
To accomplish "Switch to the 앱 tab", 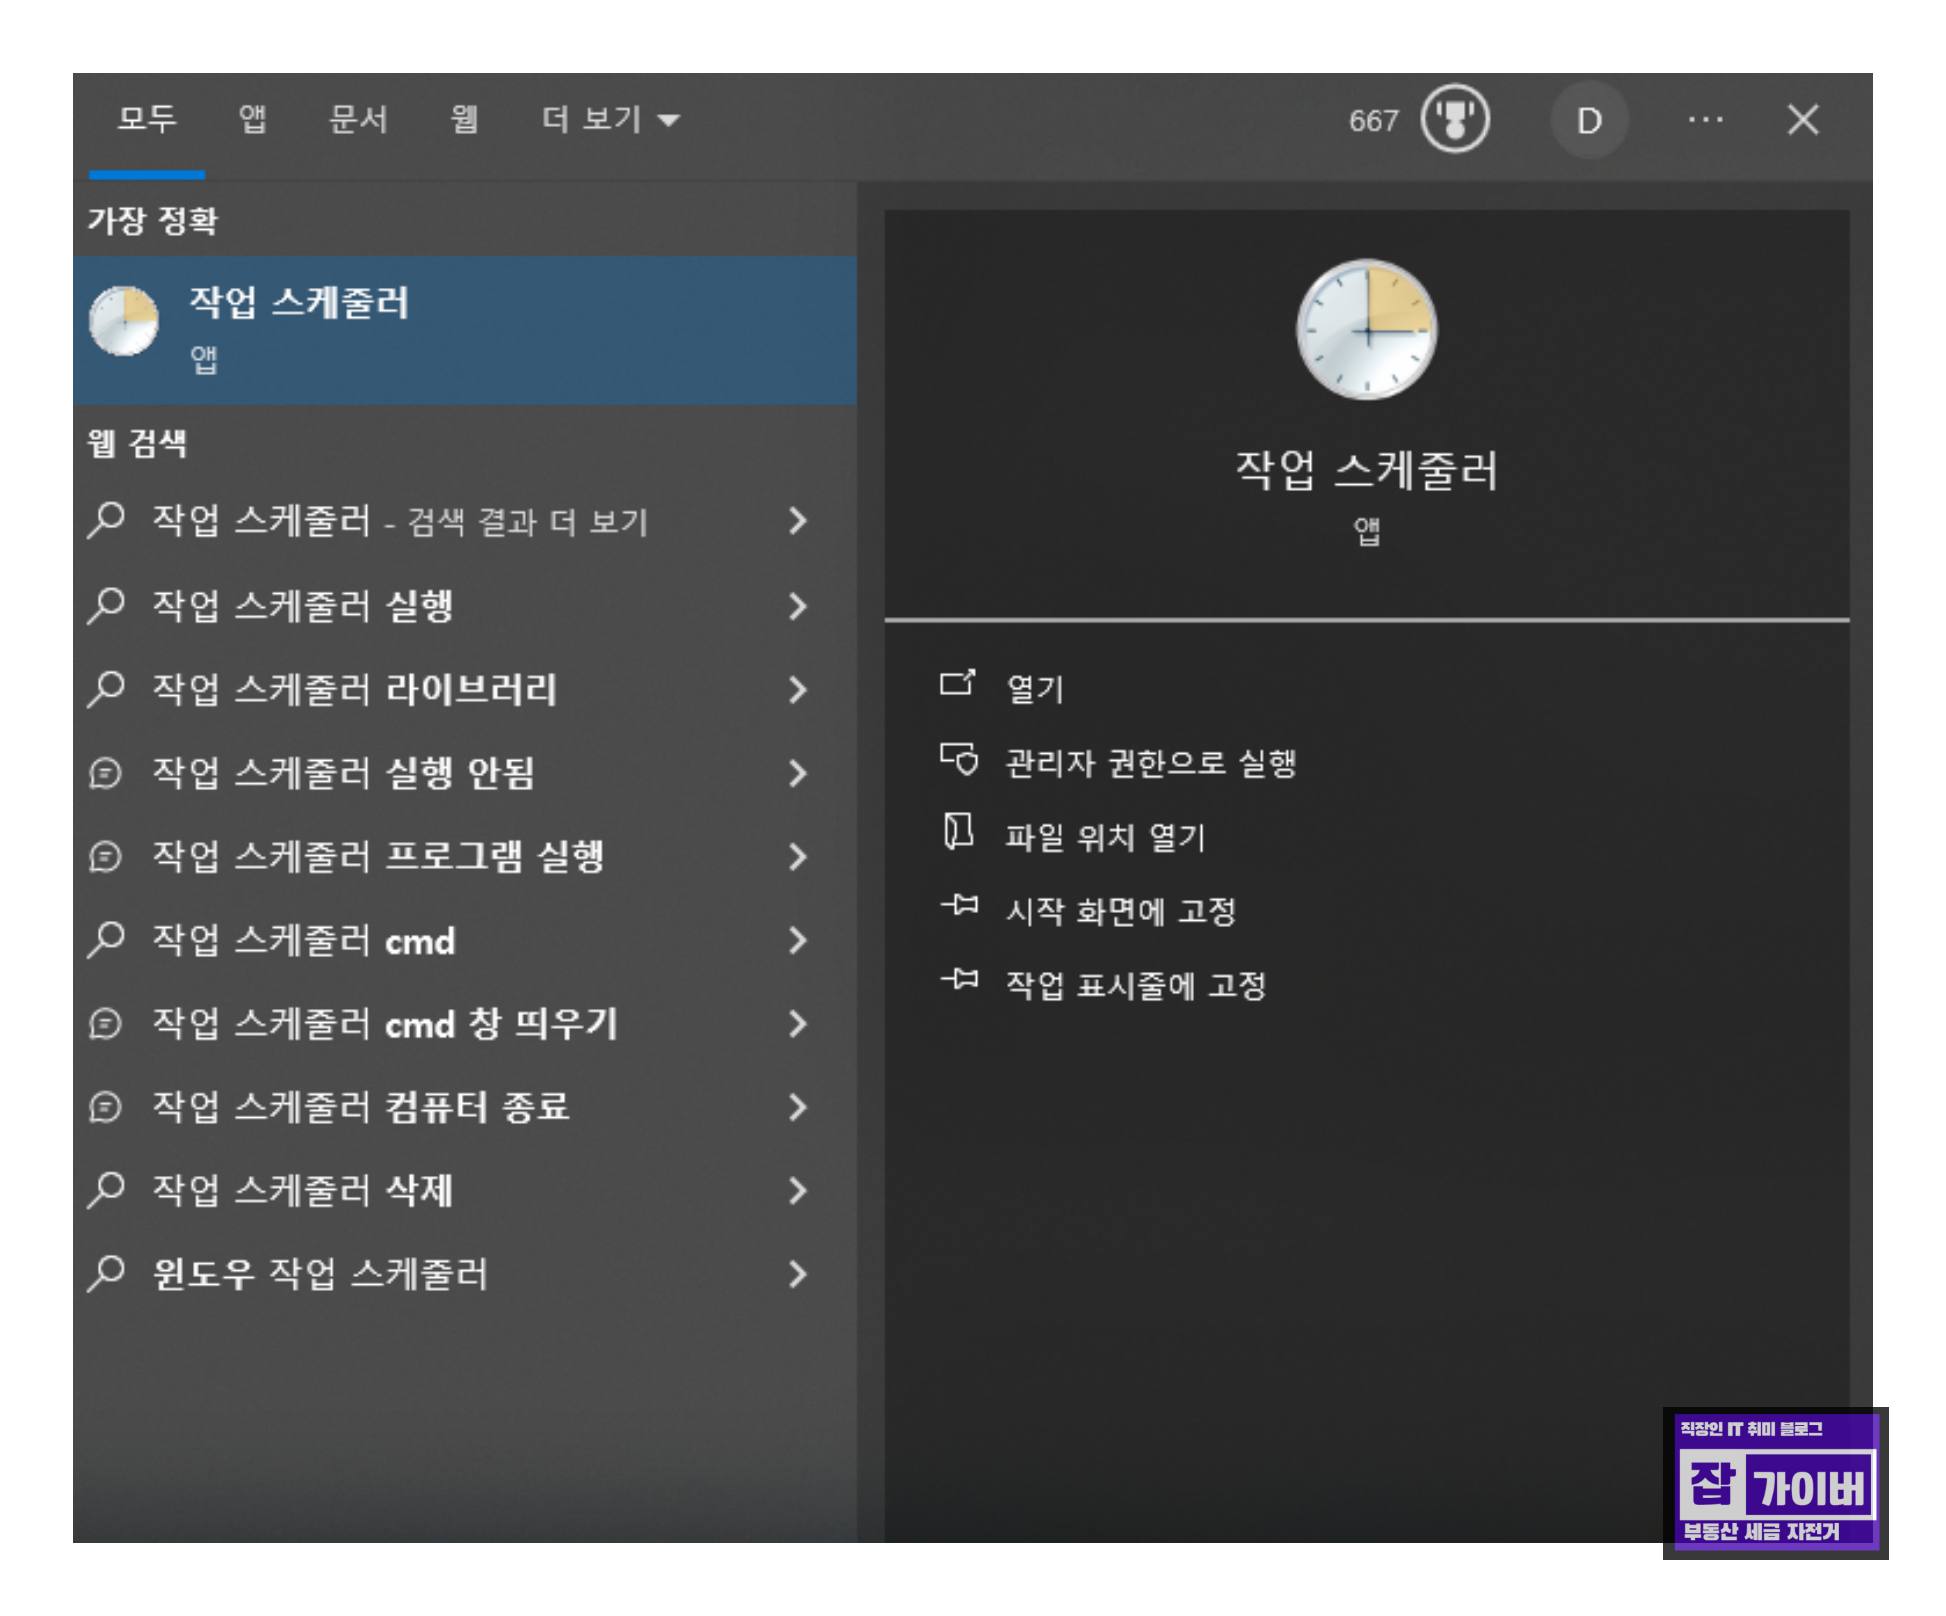I will coord(252,120).
